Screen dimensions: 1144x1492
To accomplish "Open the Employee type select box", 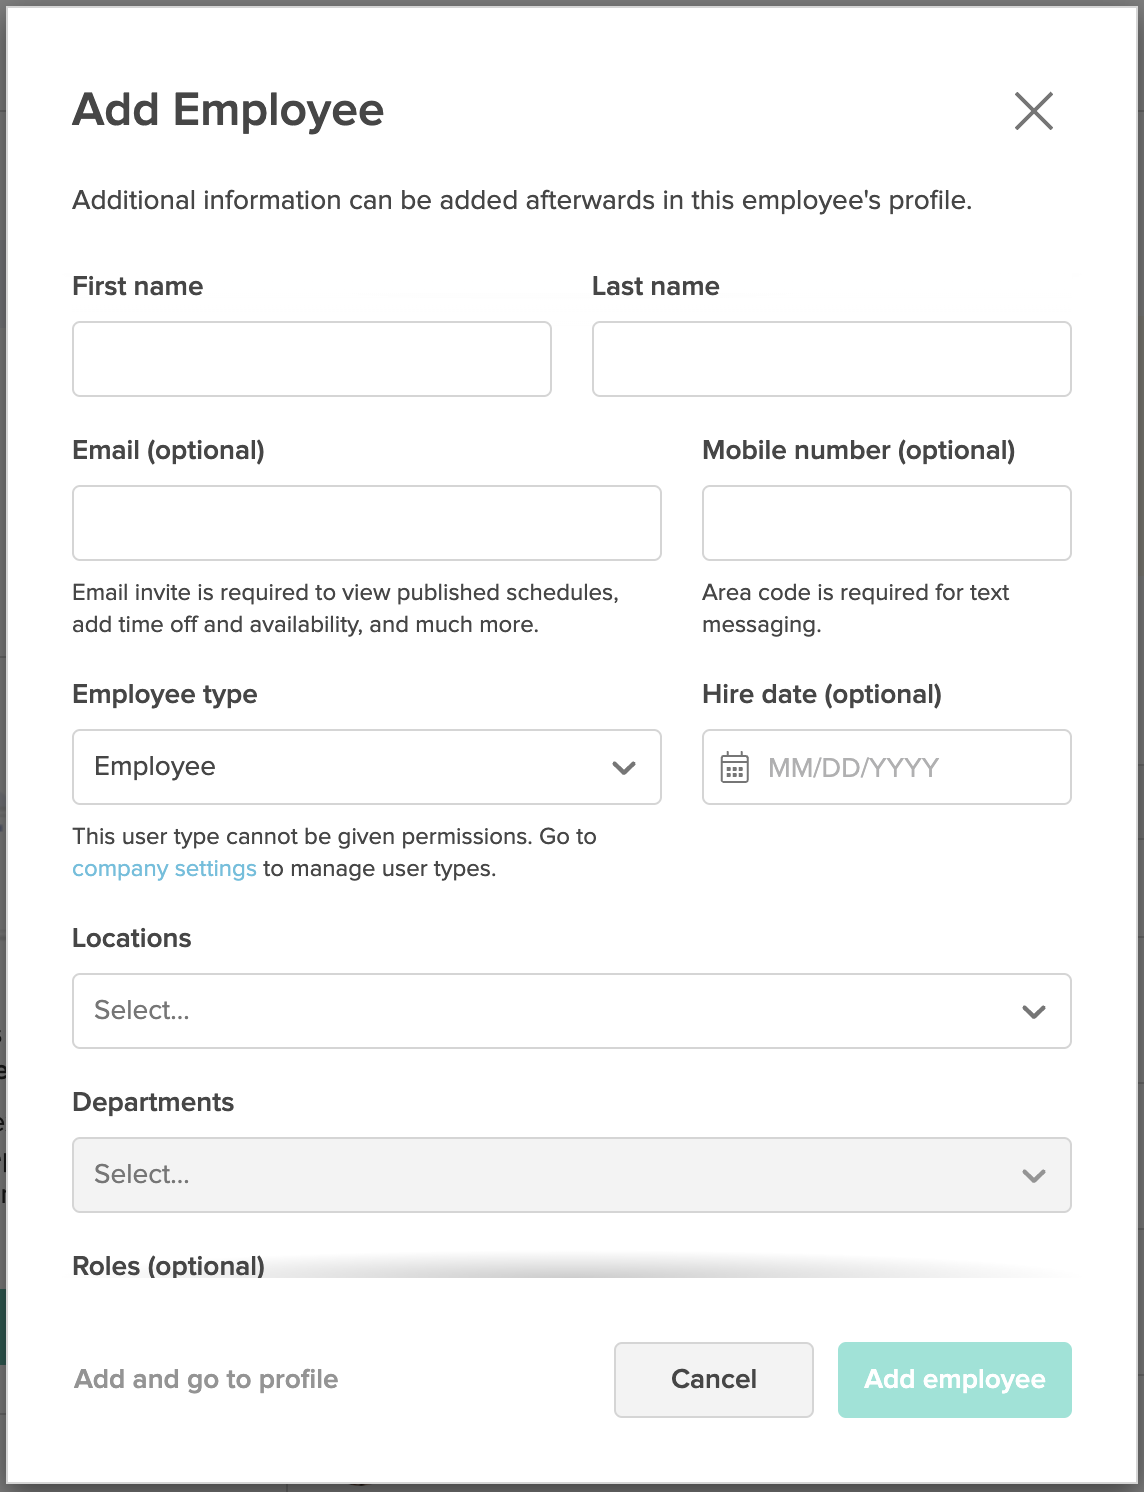I will 340,767.
